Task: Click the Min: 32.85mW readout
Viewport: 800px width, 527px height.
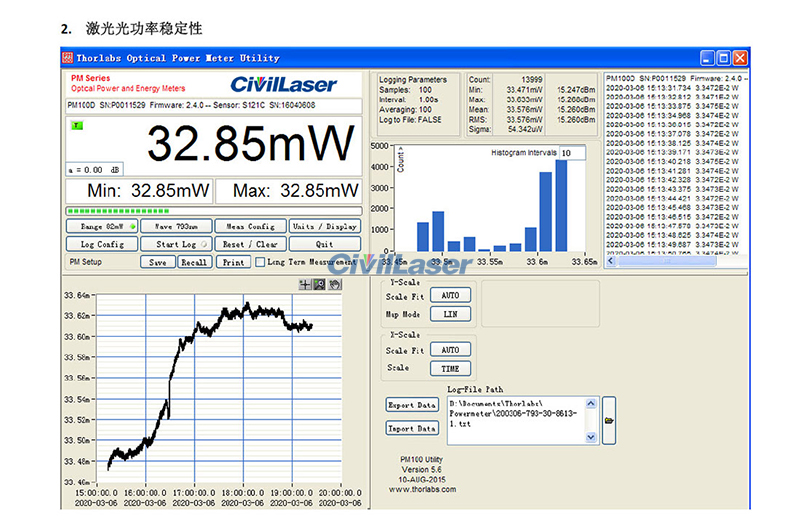Action: (139, 191)
